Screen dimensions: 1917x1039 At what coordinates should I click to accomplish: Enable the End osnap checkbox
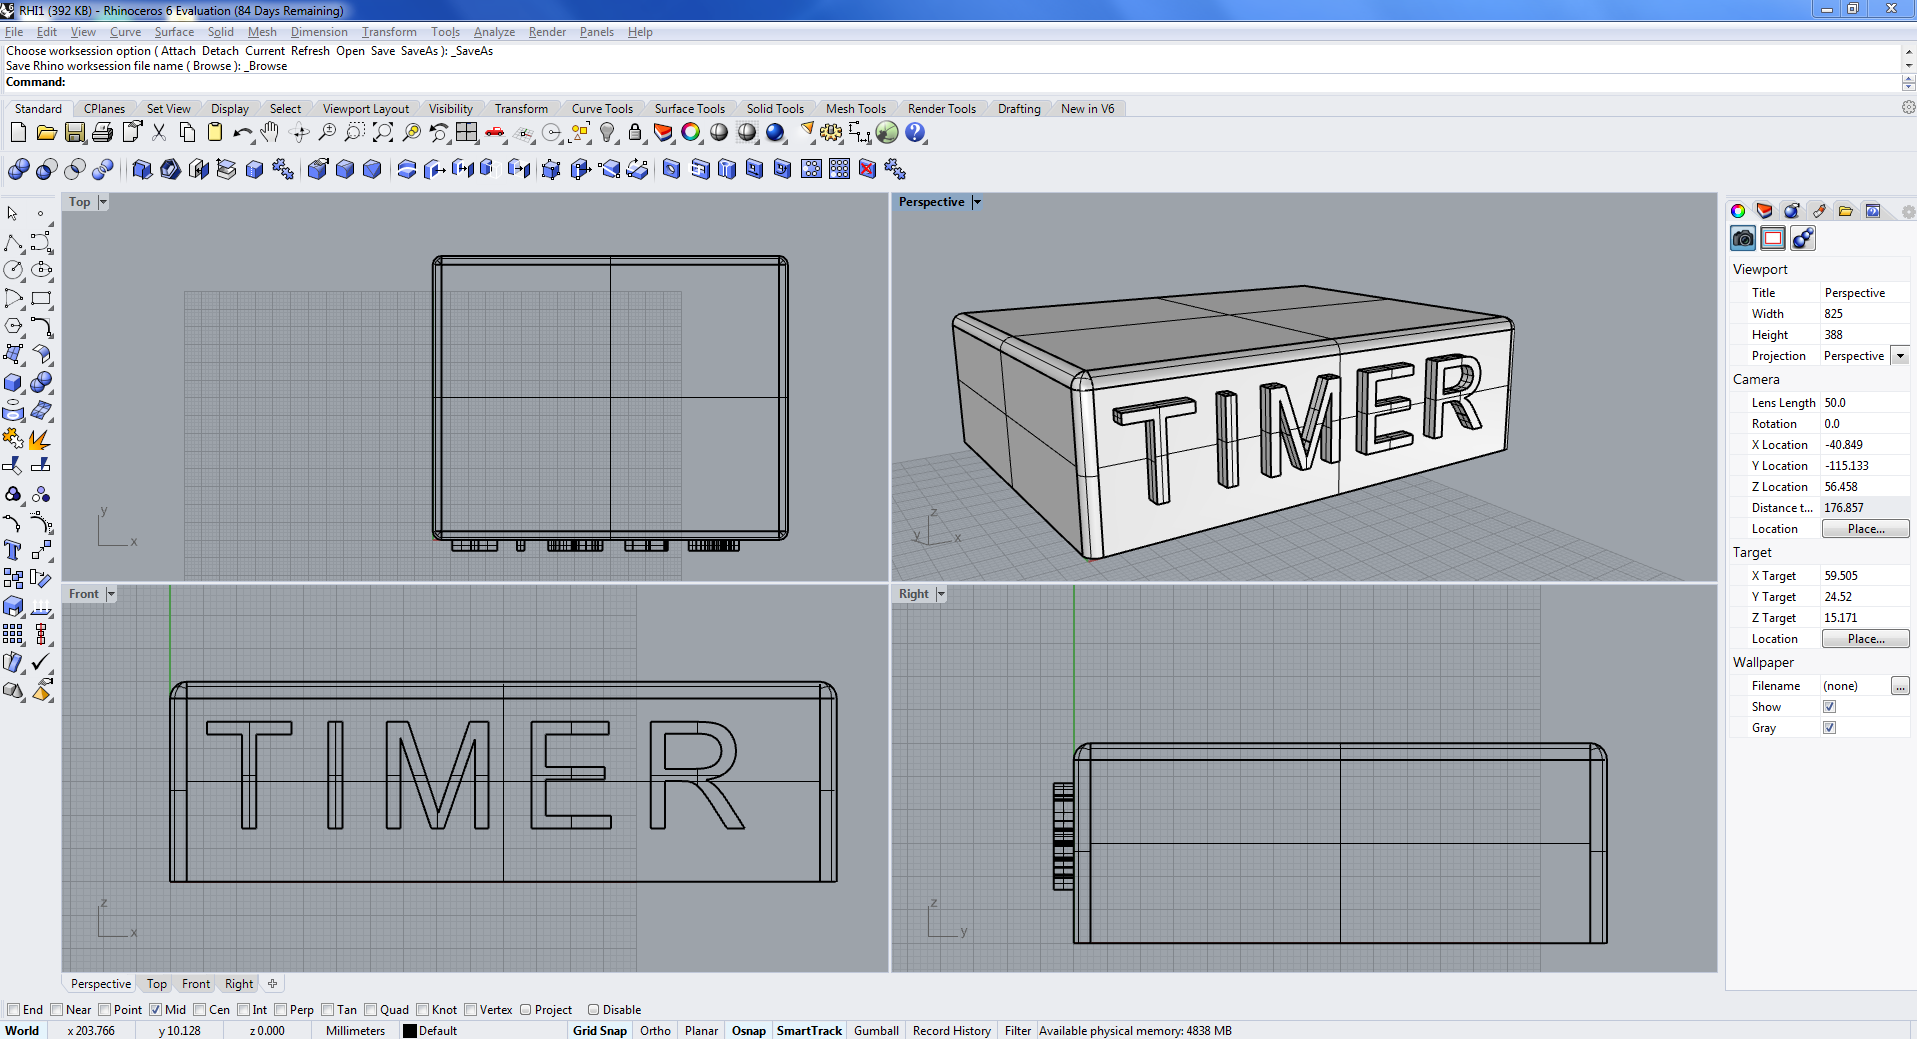tap(14, 1010)
